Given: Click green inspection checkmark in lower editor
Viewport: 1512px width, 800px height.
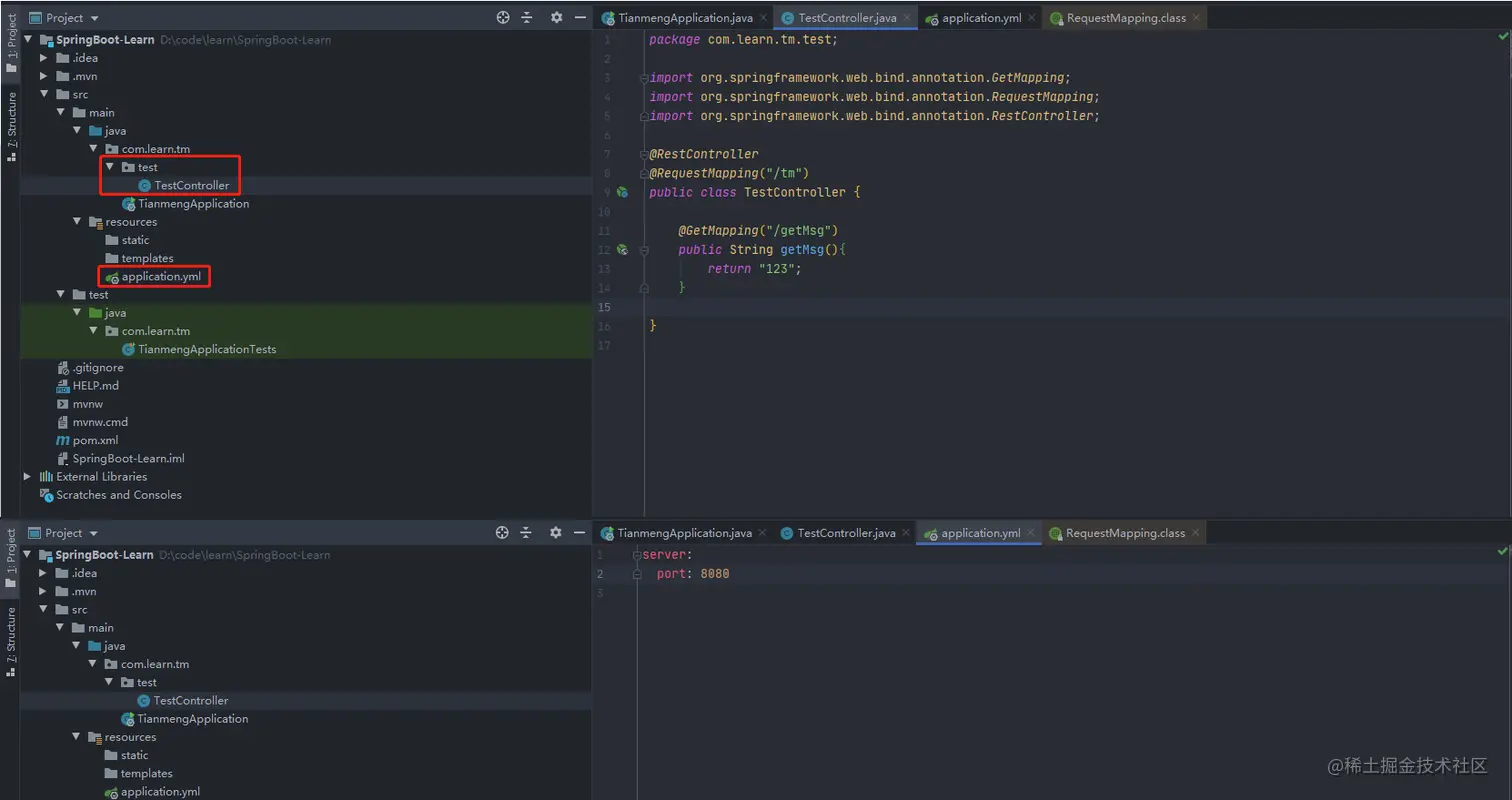Looking at the screenshot, I should (1502, 551).
